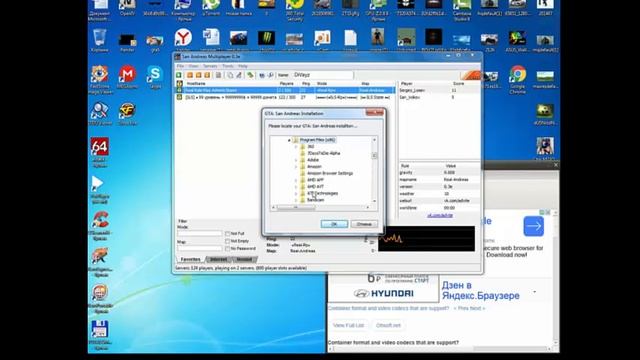Expand the AMD APP folder
640x360 pixels.
pos(296,180)
